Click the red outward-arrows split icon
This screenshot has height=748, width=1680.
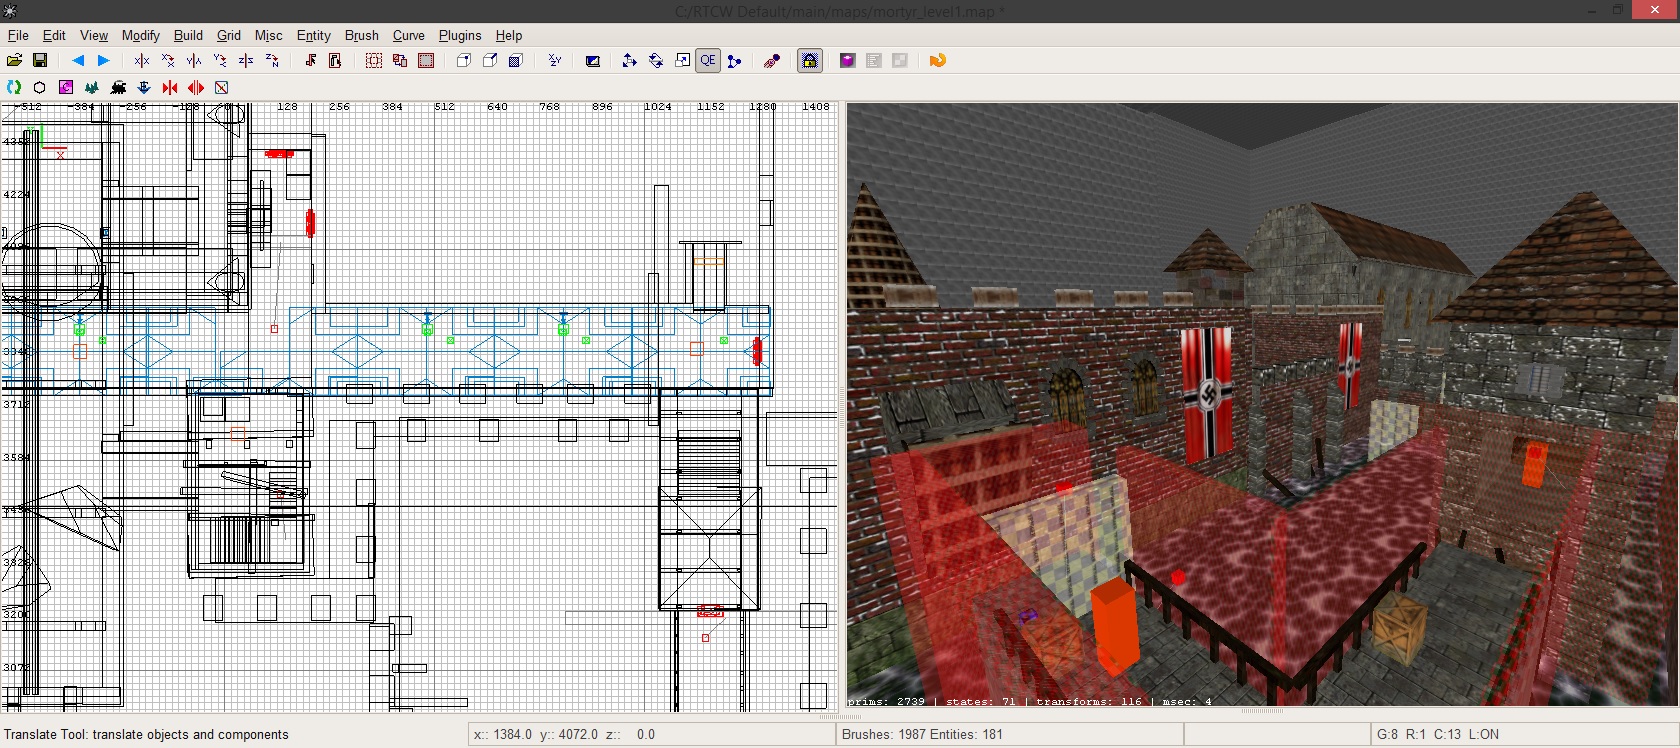[x=196, y=87]
